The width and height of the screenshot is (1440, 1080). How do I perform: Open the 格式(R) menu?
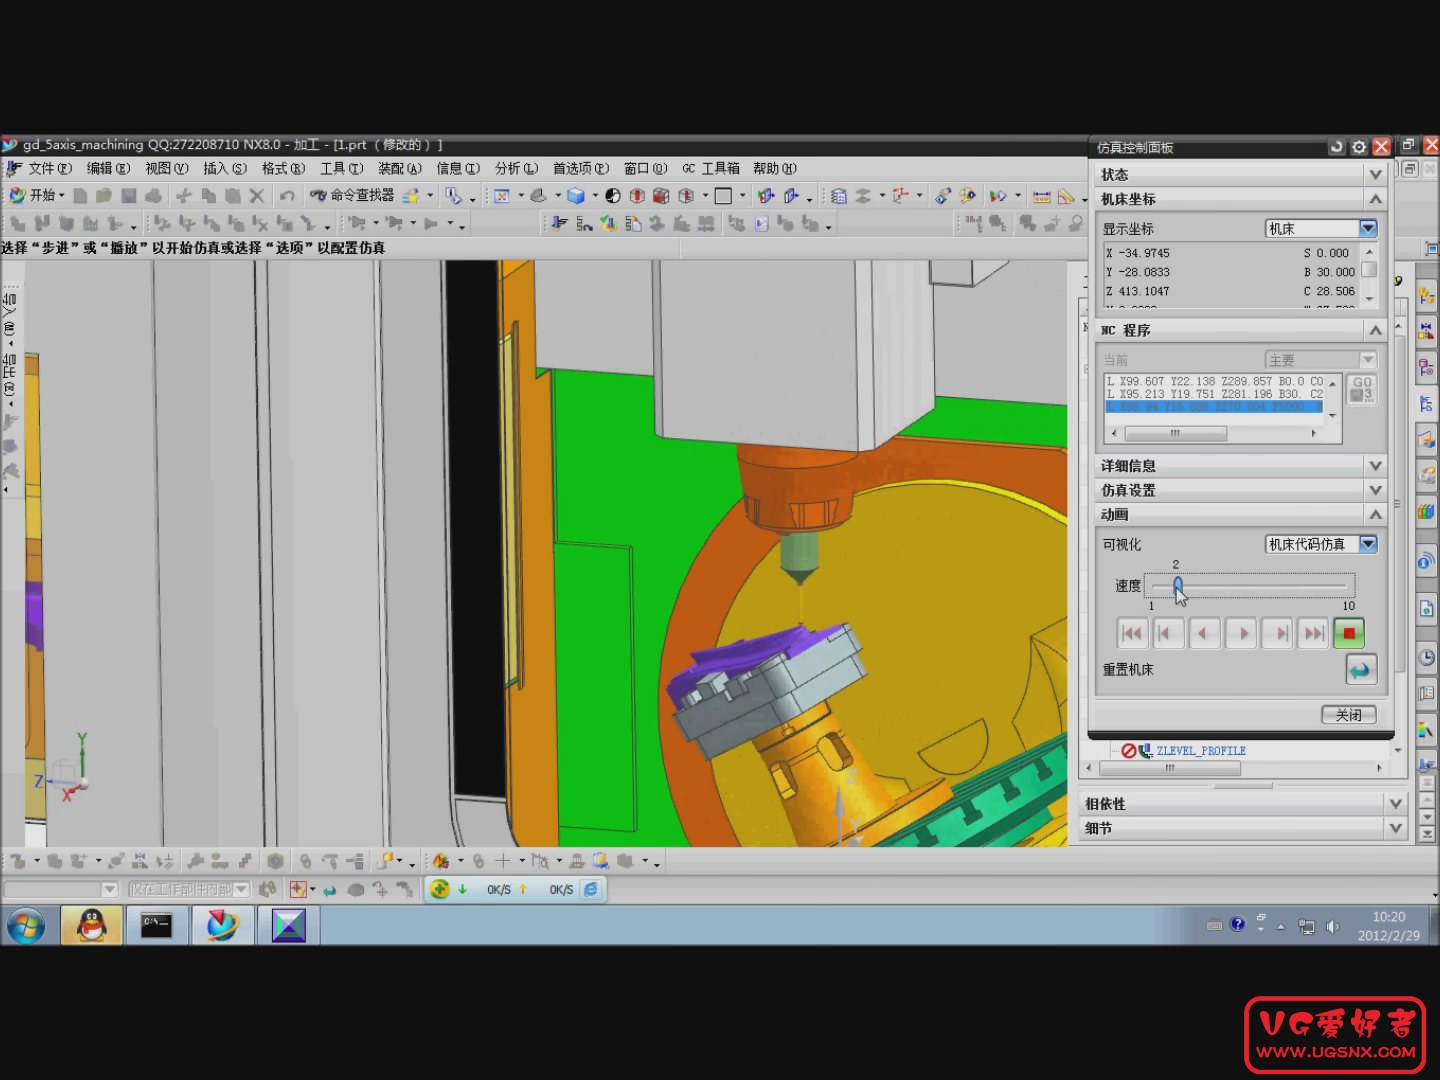click(x=283, y=168)
